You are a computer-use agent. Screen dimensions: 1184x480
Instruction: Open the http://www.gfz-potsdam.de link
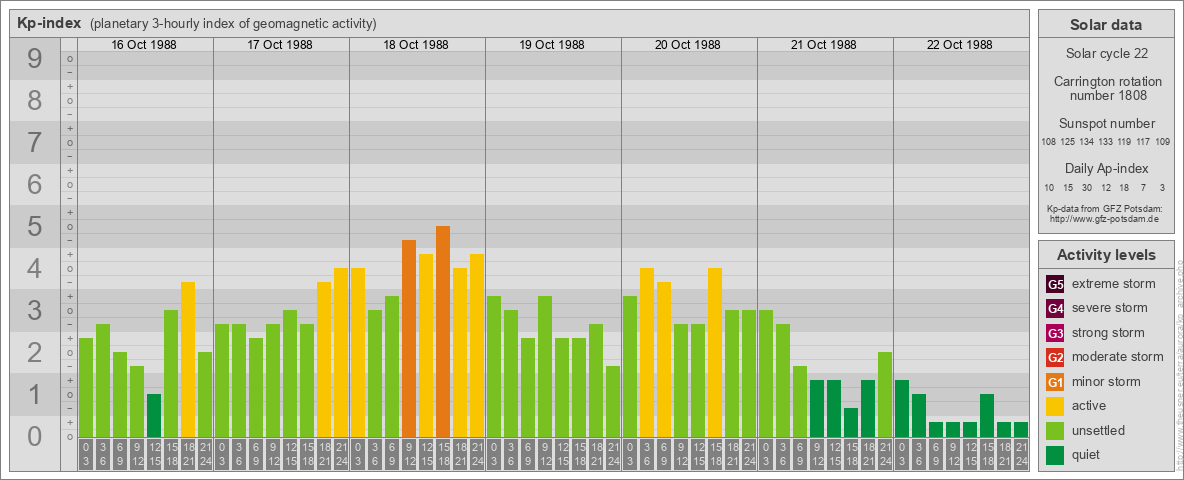pyautogui.click(x=1106, y=218)
